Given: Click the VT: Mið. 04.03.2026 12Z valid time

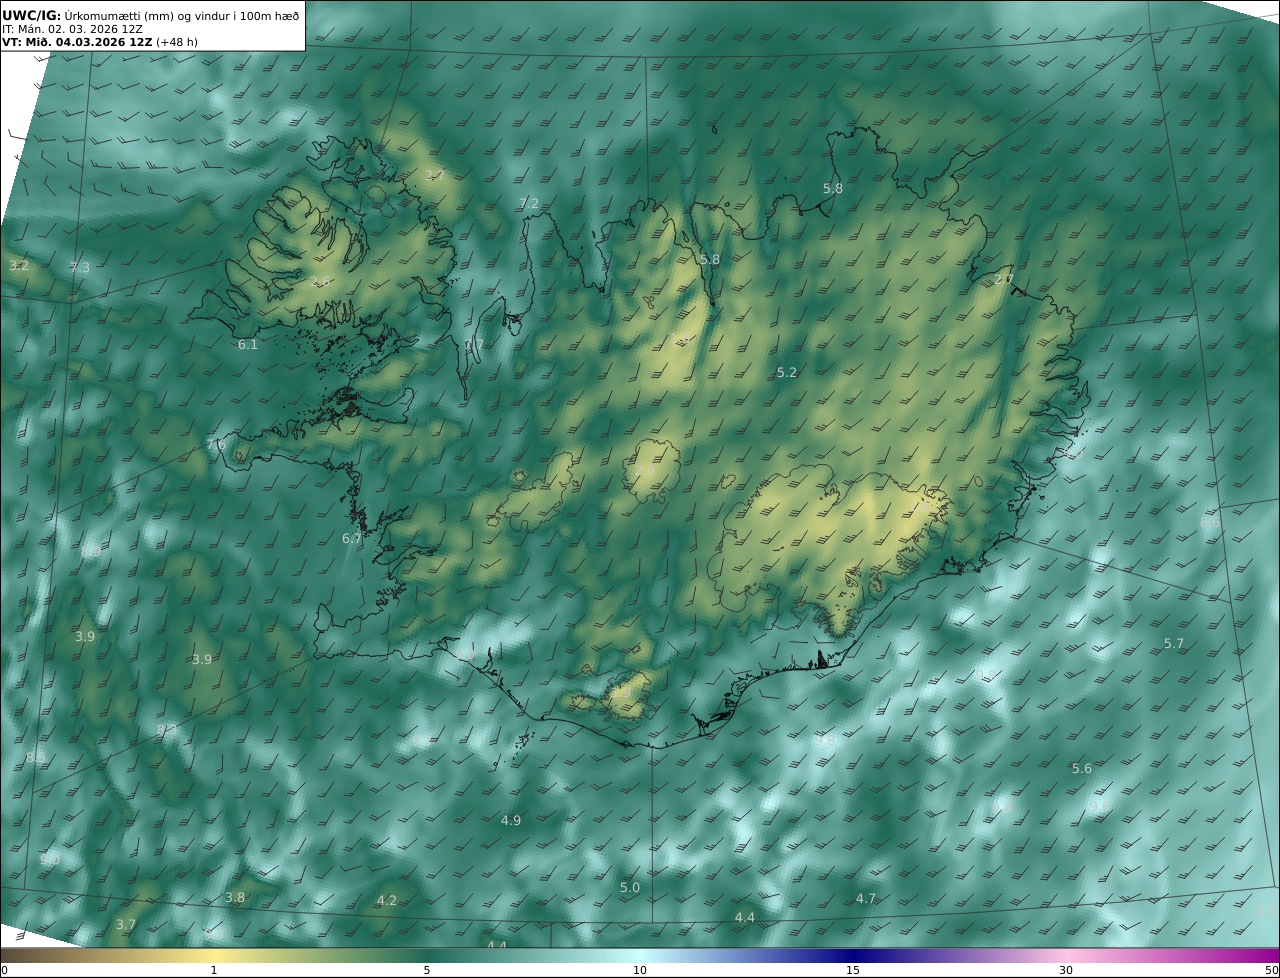Looking at the screenshot, I should coord(77,42).
